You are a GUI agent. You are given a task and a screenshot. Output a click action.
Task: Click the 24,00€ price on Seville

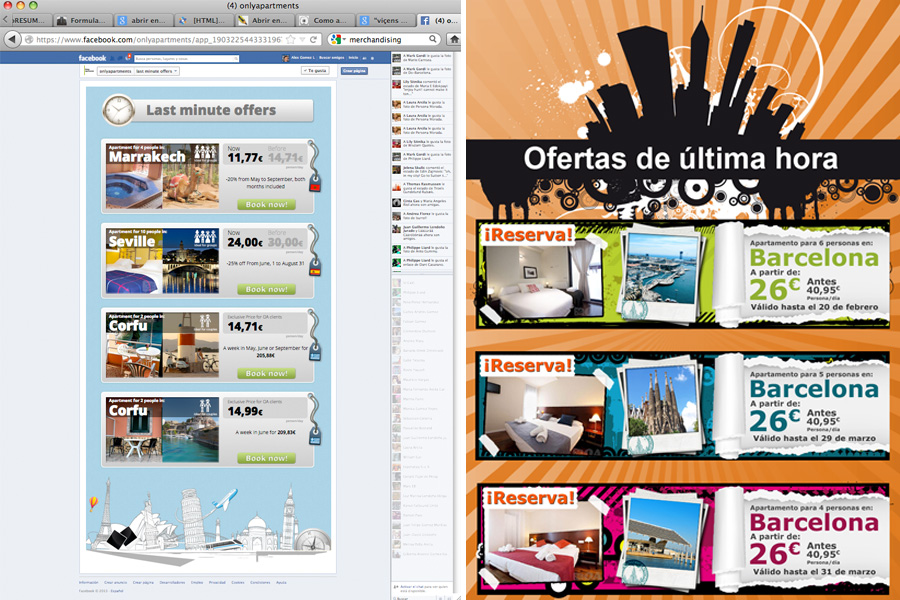click(x=245, y=242)
